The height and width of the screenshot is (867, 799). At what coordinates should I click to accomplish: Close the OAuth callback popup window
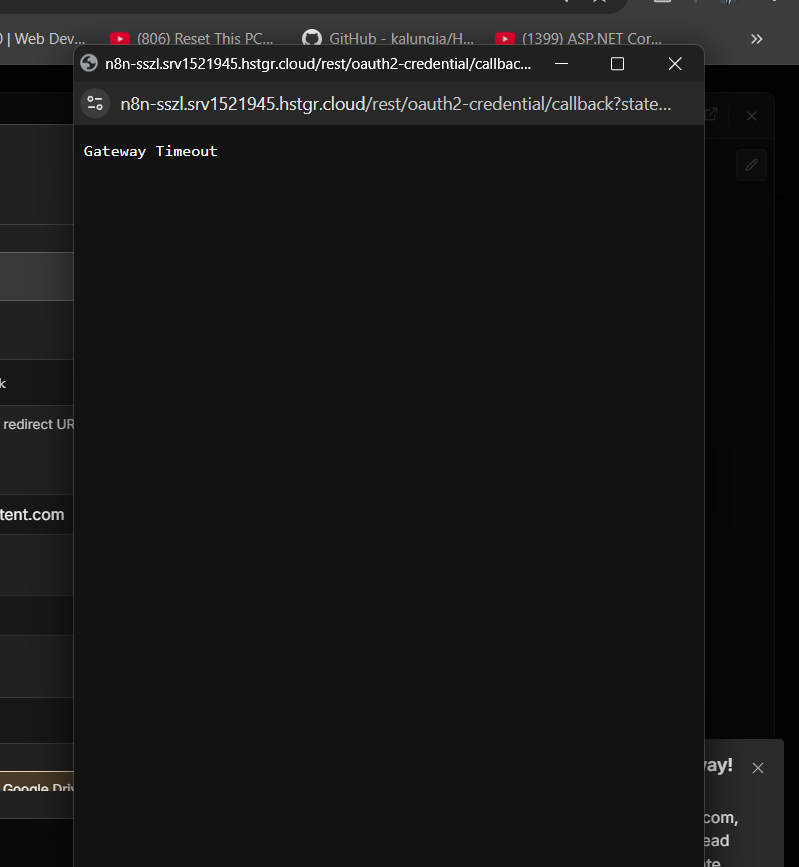pos(675,64)
